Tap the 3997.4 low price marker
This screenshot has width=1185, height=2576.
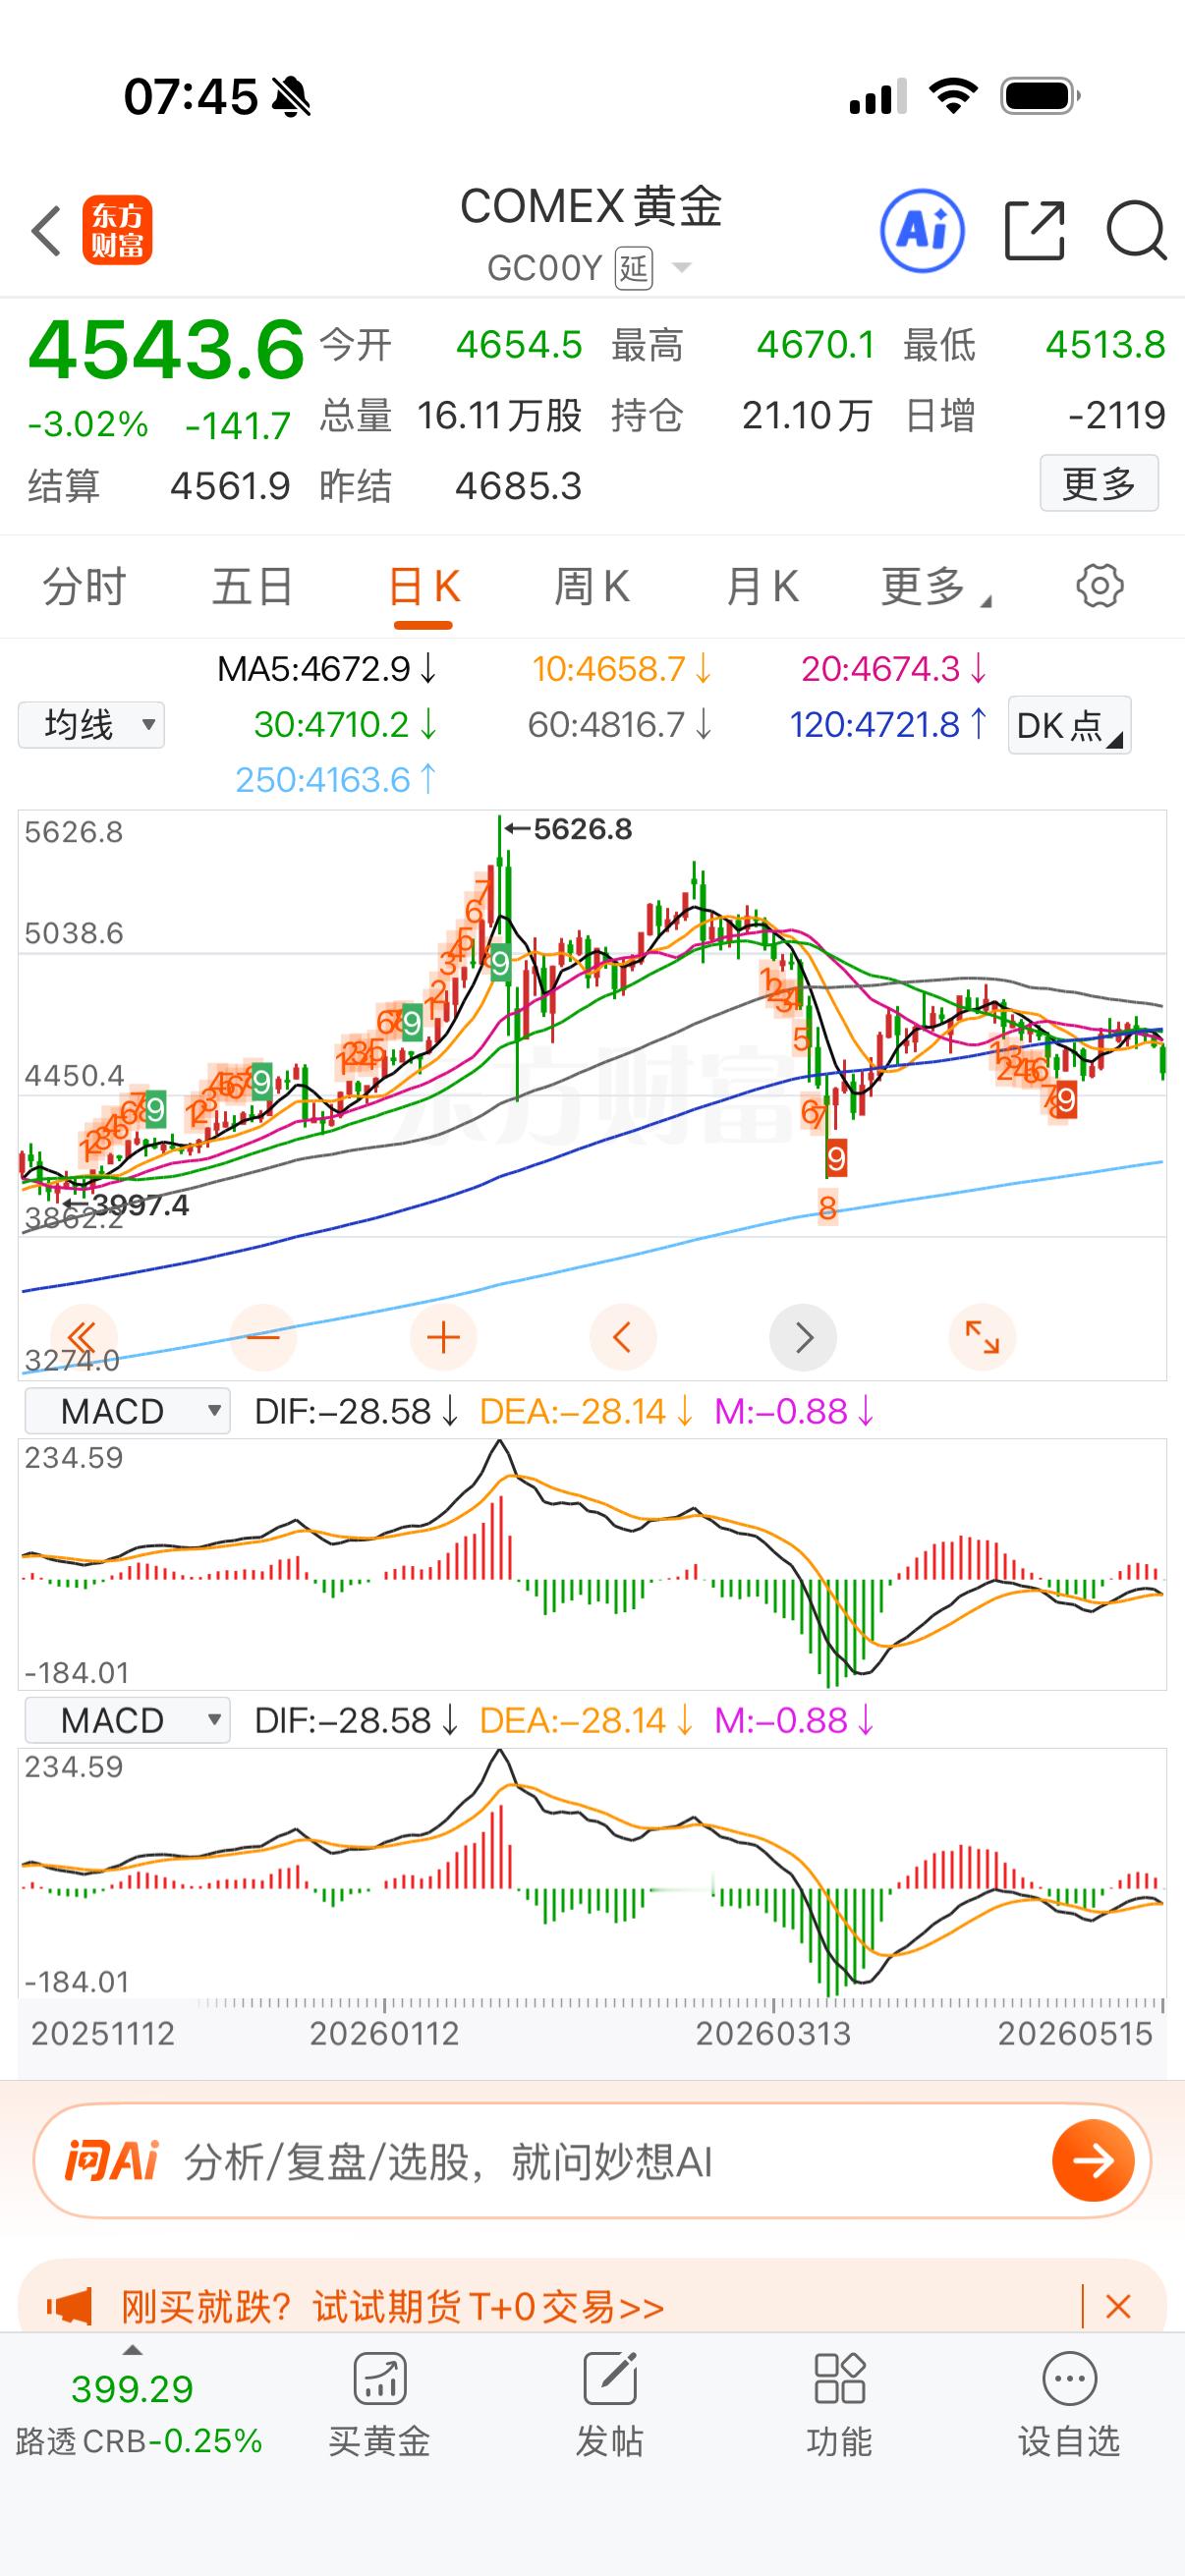click(127, 1205)
